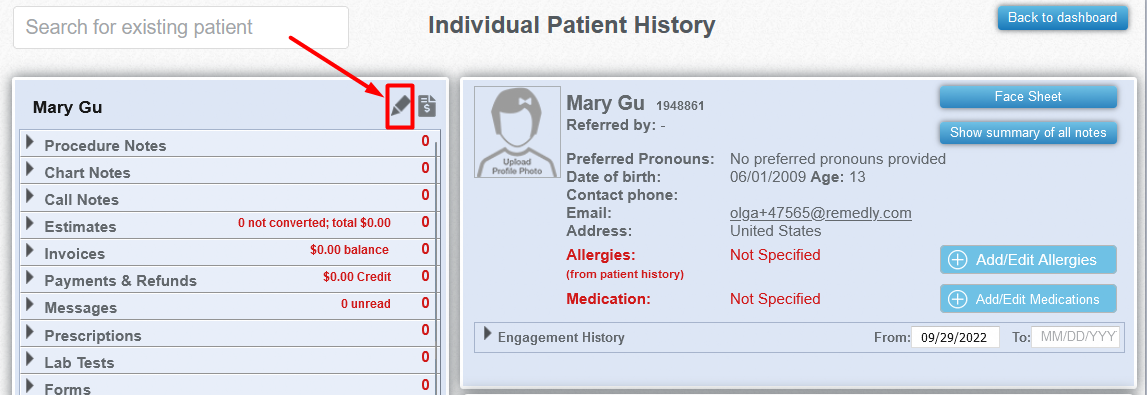Expand the Procedure Notes section
This screenshot has width=1147, height=395.
(30, 143)
